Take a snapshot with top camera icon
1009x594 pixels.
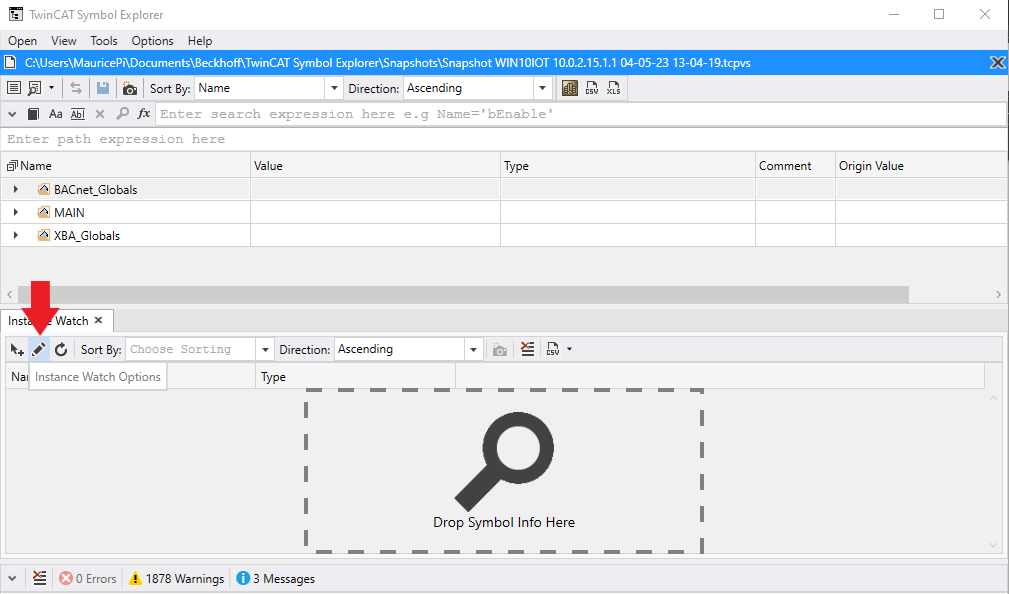coord(129,89)
